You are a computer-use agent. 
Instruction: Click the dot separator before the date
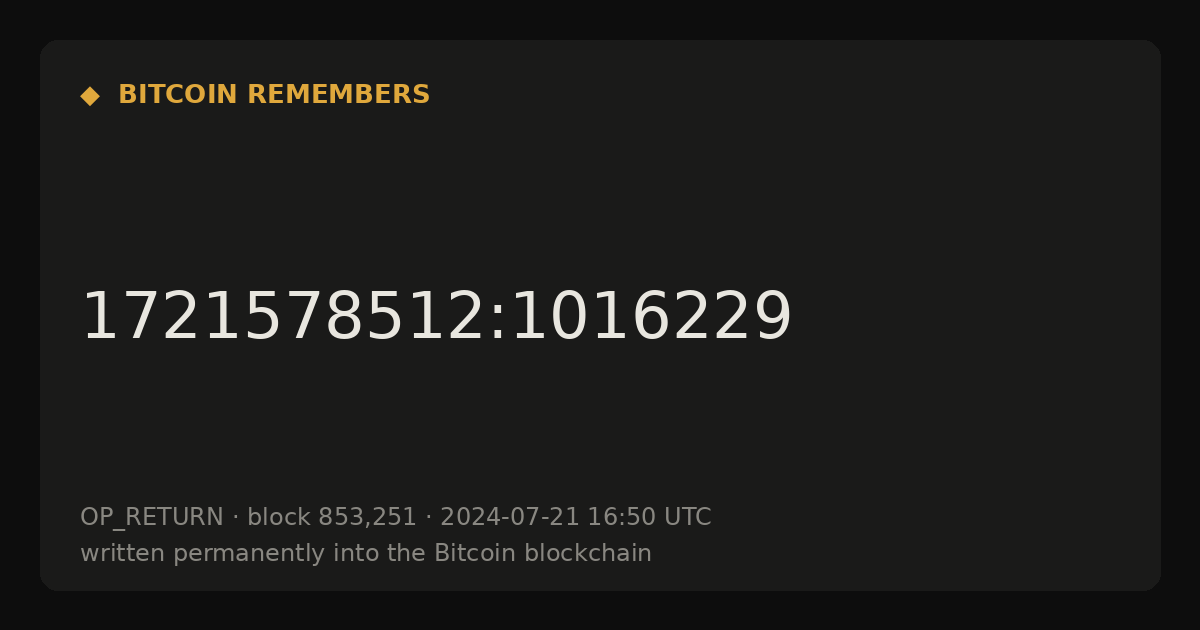[429, 518]
